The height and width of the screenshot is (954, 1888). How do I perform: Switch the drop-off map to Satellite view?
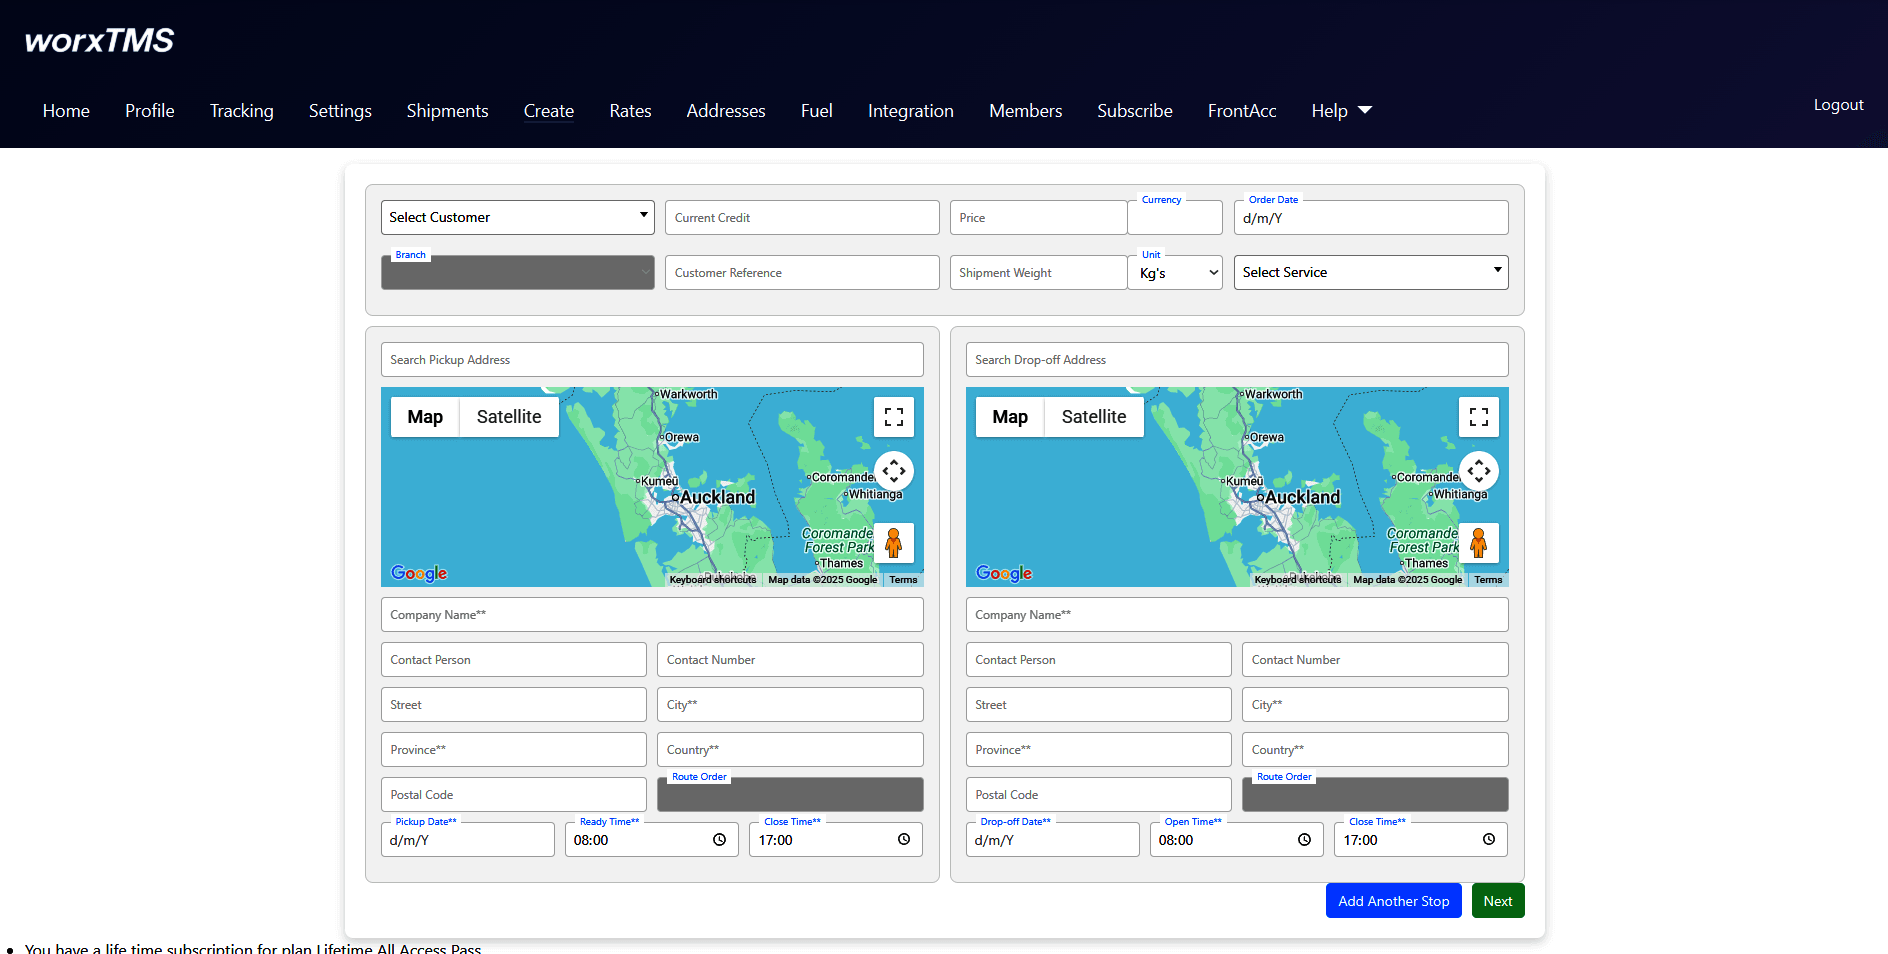(1093, 417)
